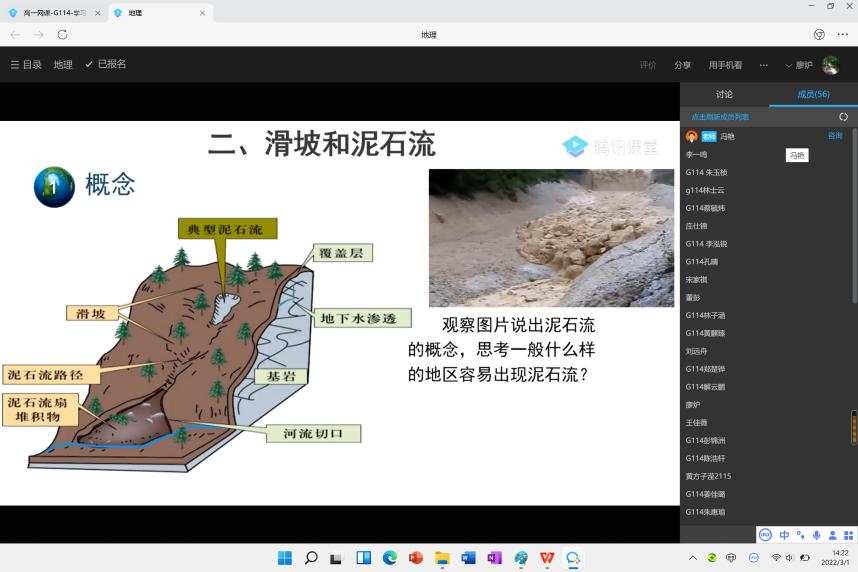
Task: Click the user profile avatar at top right
Action: tap(830, 65)
